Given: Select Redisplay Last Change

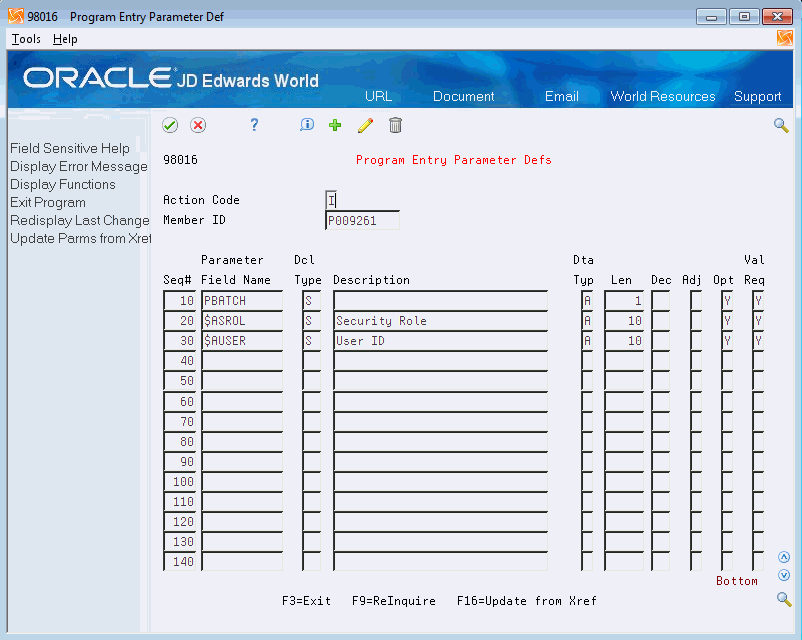Looking at the screenshot, I should 80,220.
